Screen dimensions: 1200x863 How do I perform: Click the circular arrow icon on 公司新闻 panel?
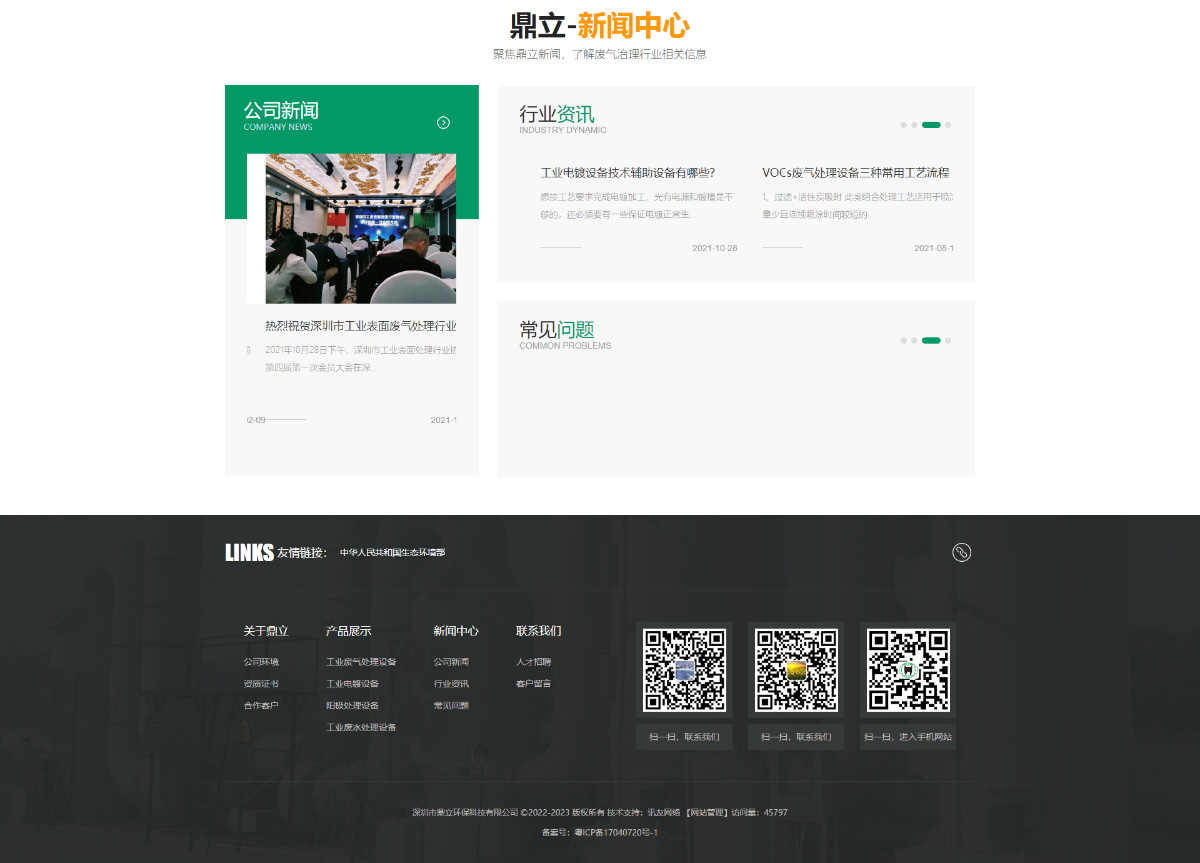point(443,122)
